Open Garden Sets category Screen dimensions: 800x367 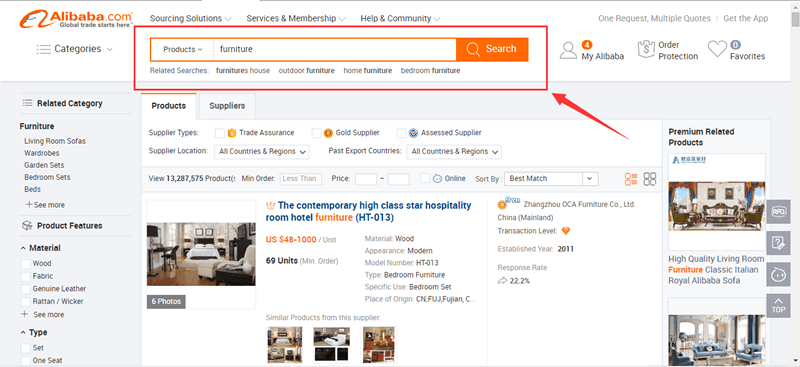[44, 165]
